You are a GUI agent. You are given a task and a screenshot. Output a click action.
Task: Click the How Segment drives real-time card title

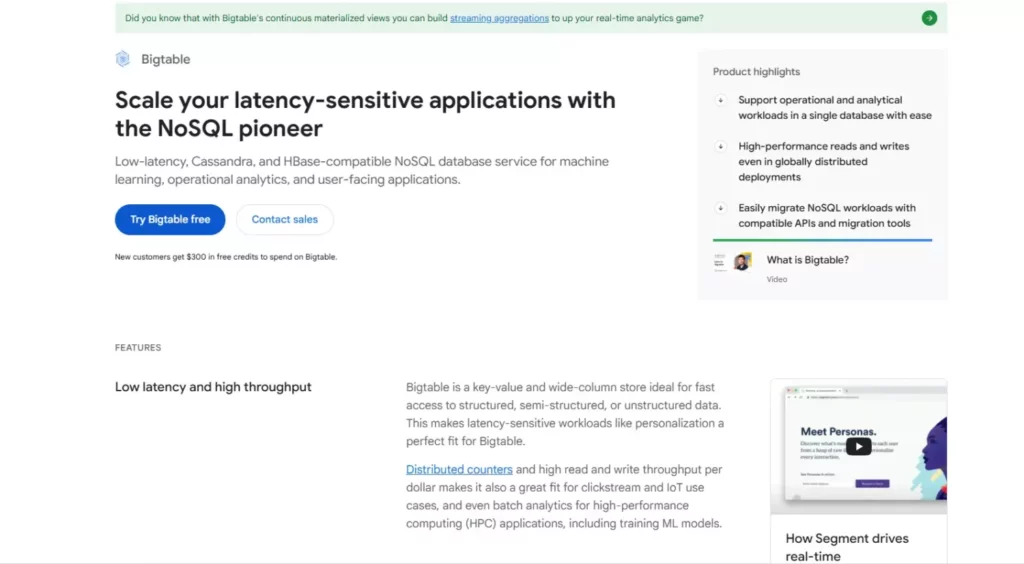pos(846,546)
